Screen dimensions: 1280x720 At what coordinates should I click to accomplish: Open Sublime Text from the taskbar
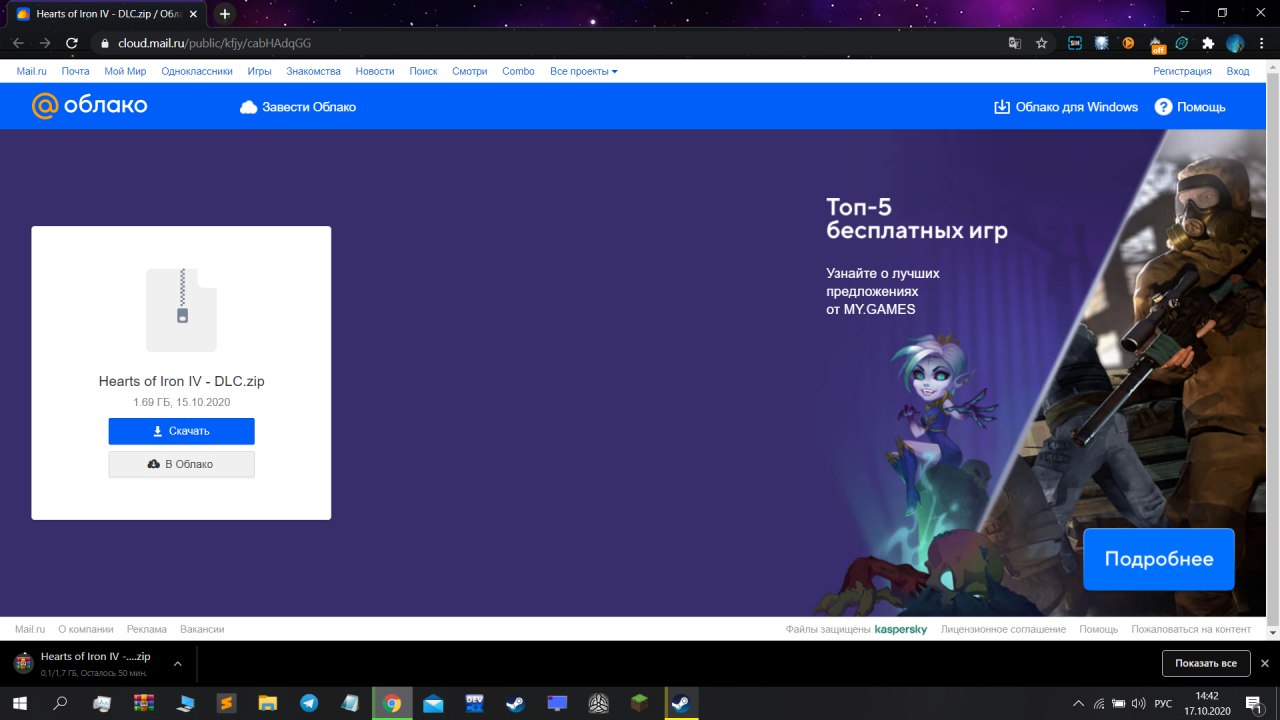227,703
